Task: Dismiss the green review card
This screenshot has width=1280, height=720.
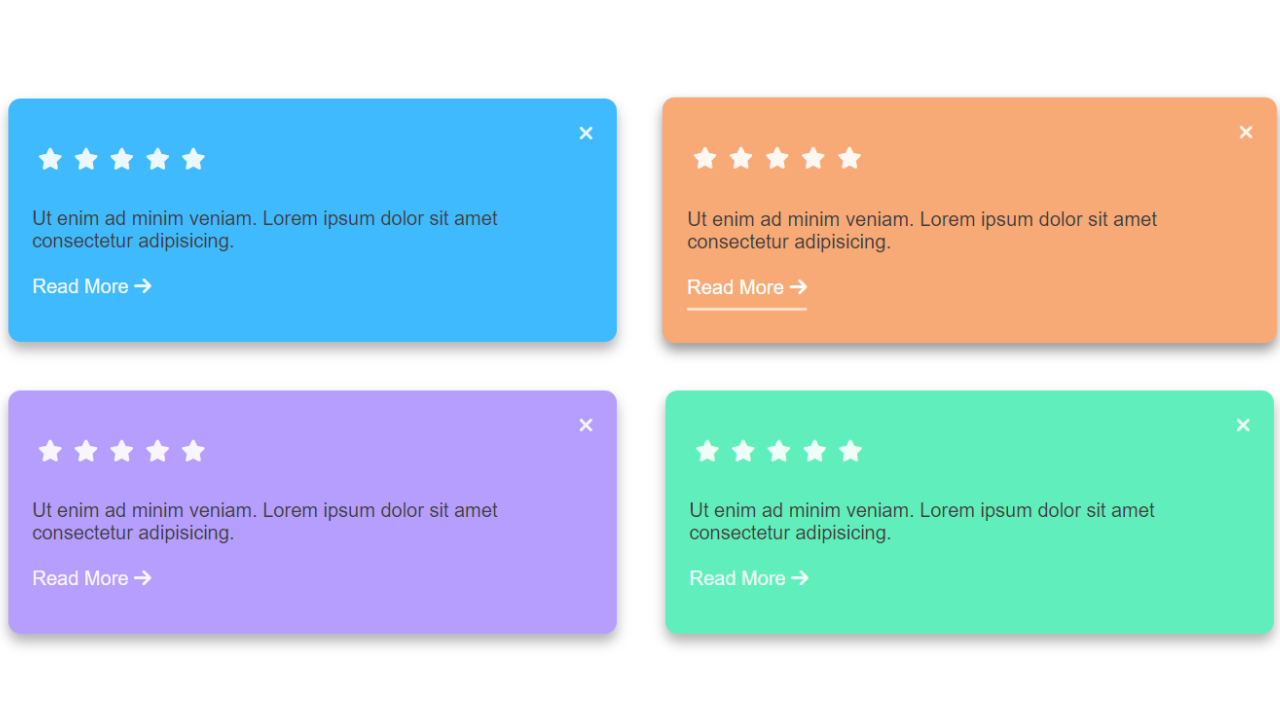Action: [1243, 425]
